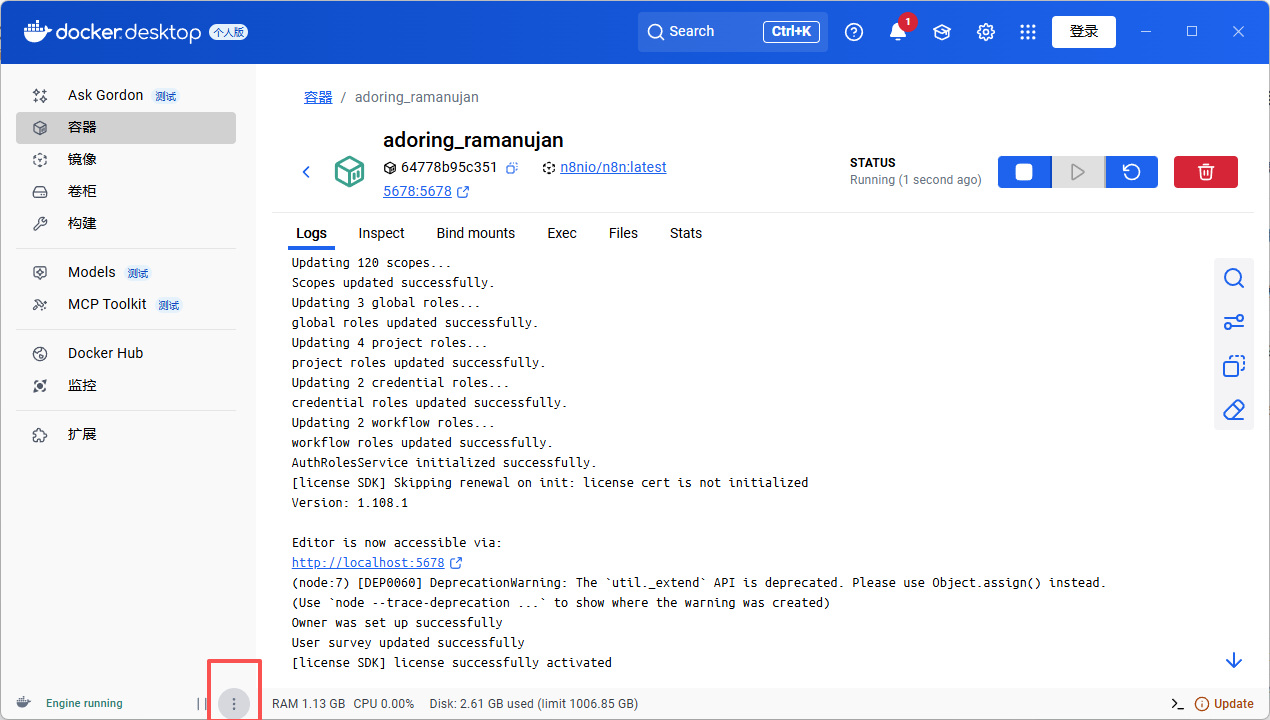Click the CPU 0.00% readout
The width and height of the screenshot is (1270, 720).
pos(384,704)
